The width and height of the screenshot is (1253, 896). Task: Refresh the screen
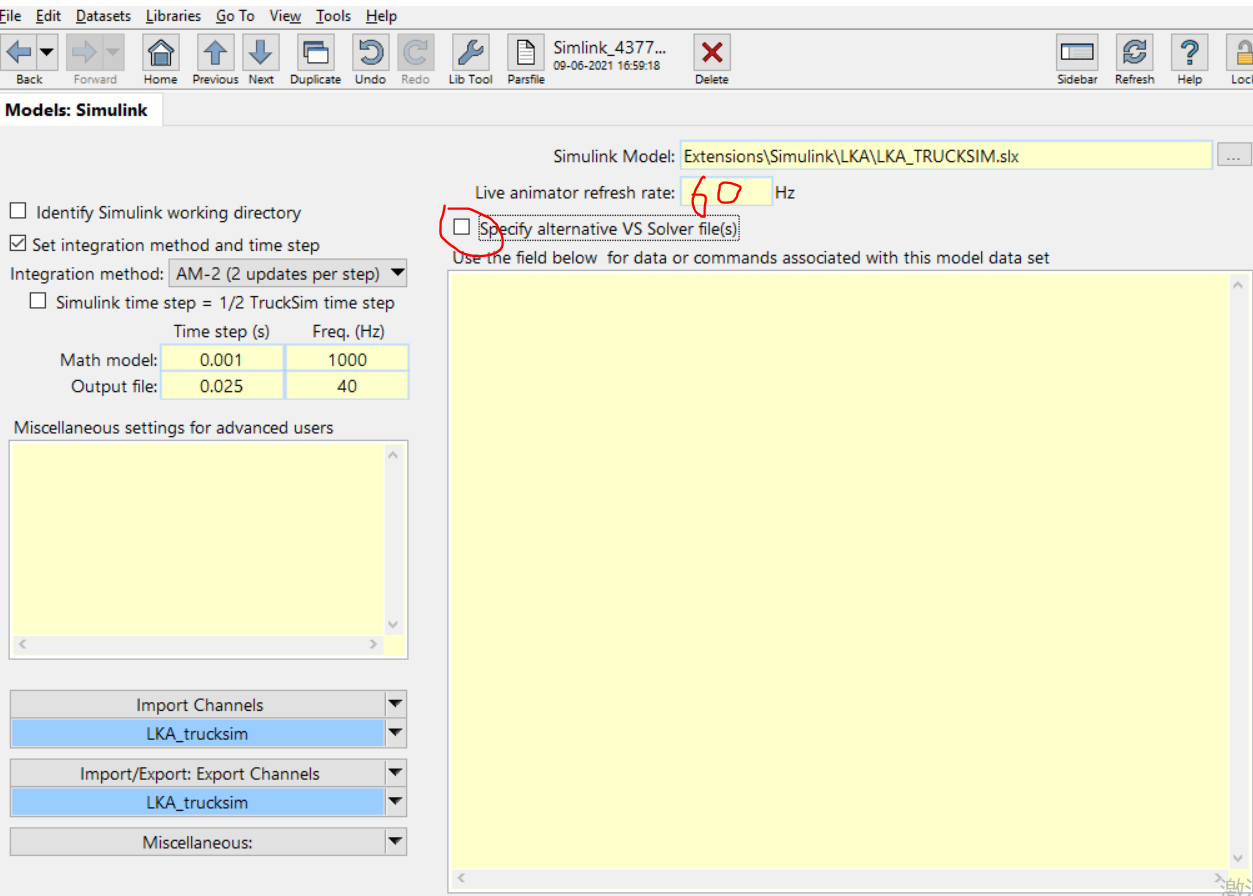1135,52
